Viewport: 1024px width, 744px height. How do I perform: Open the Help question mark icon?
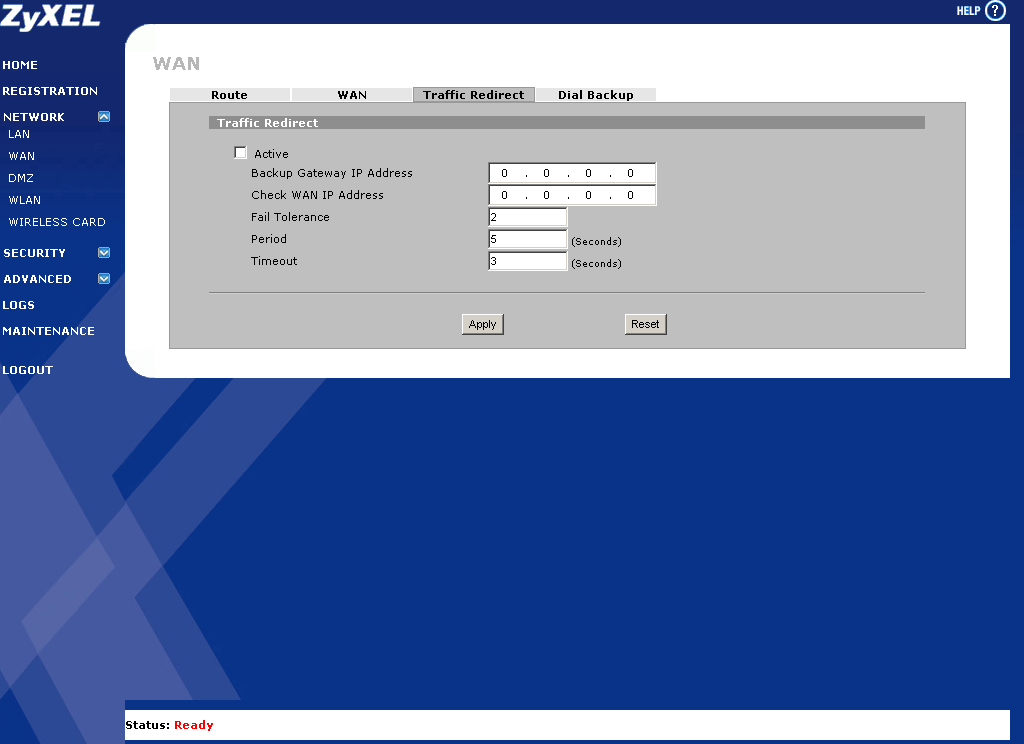(995, 10)
